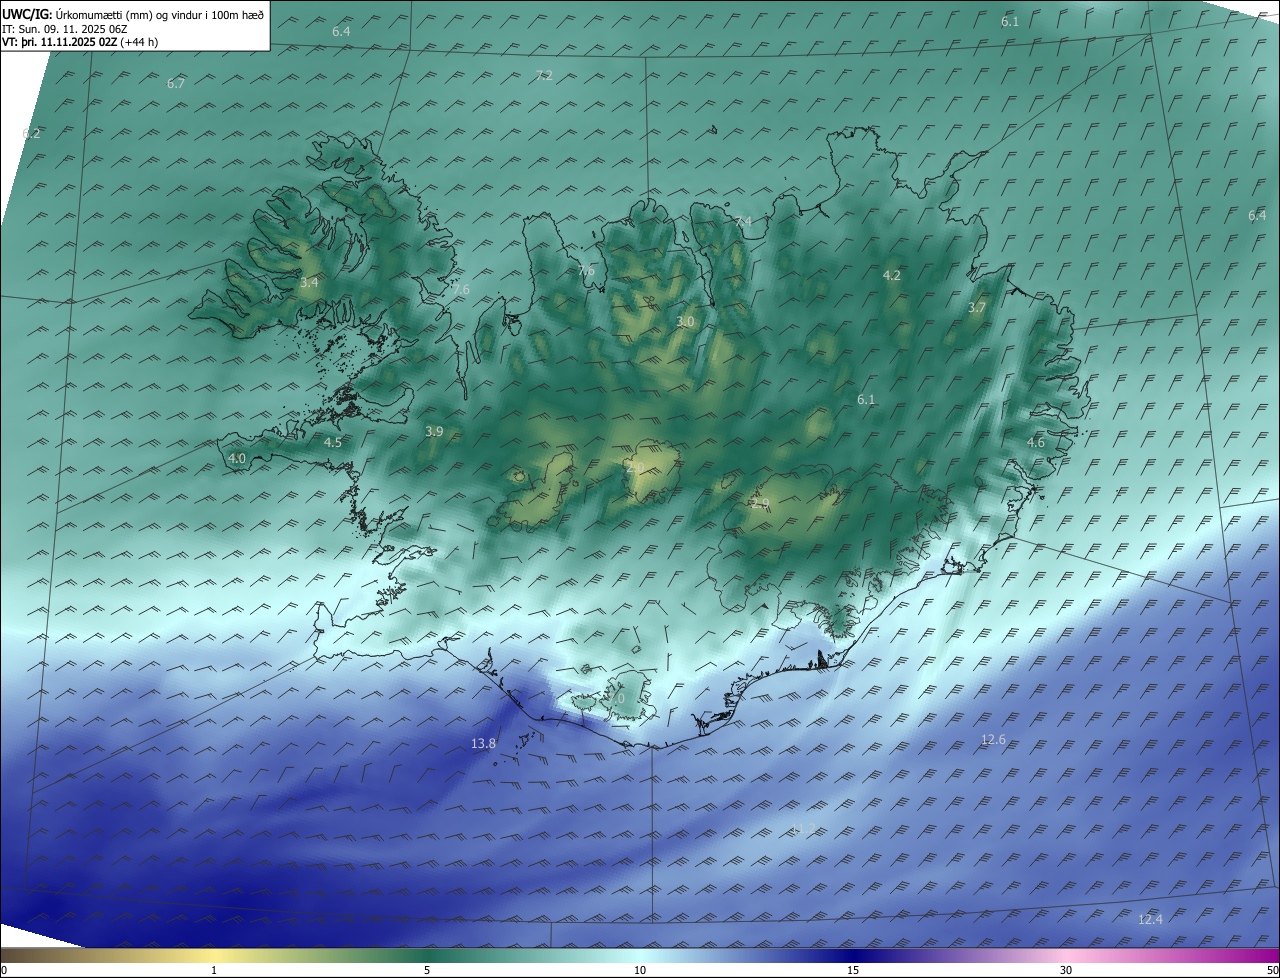The height and width of the screenshot is (978, 1280).
Task: Click the 7.0 value on Mýrdalsjökull glacier
Action: point(616,699)
